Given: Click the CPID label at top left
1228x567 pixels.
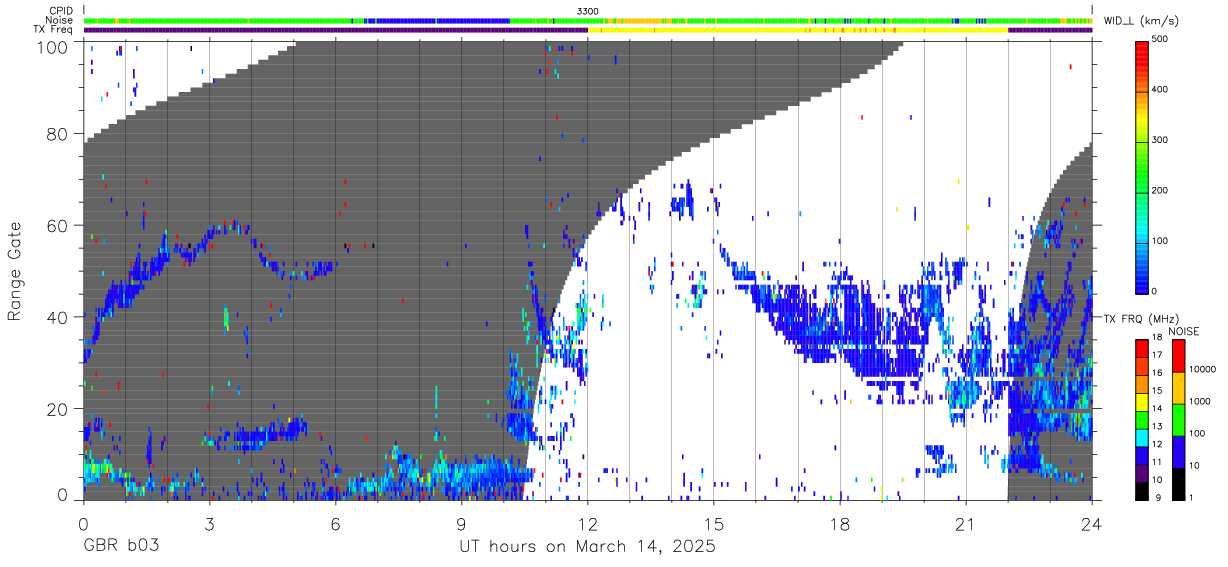Looking at the screenshot, I should (x=59, y=10).
